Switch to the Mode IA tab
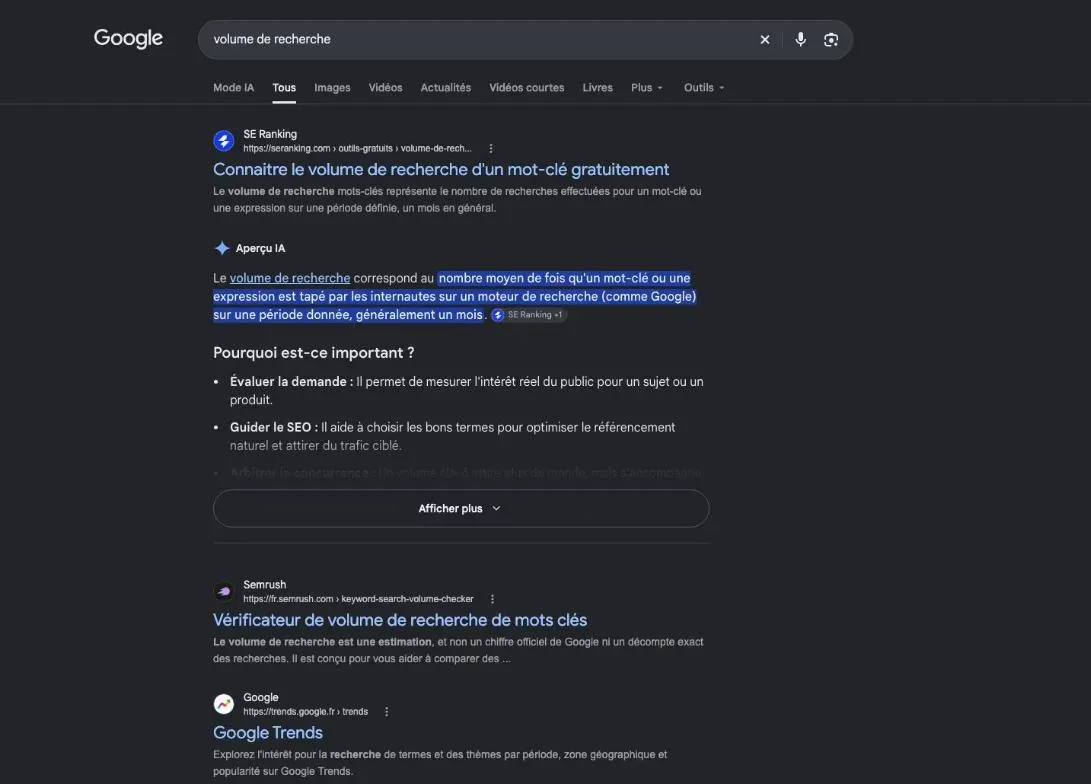1091x784 pixels. coord(233,88)
